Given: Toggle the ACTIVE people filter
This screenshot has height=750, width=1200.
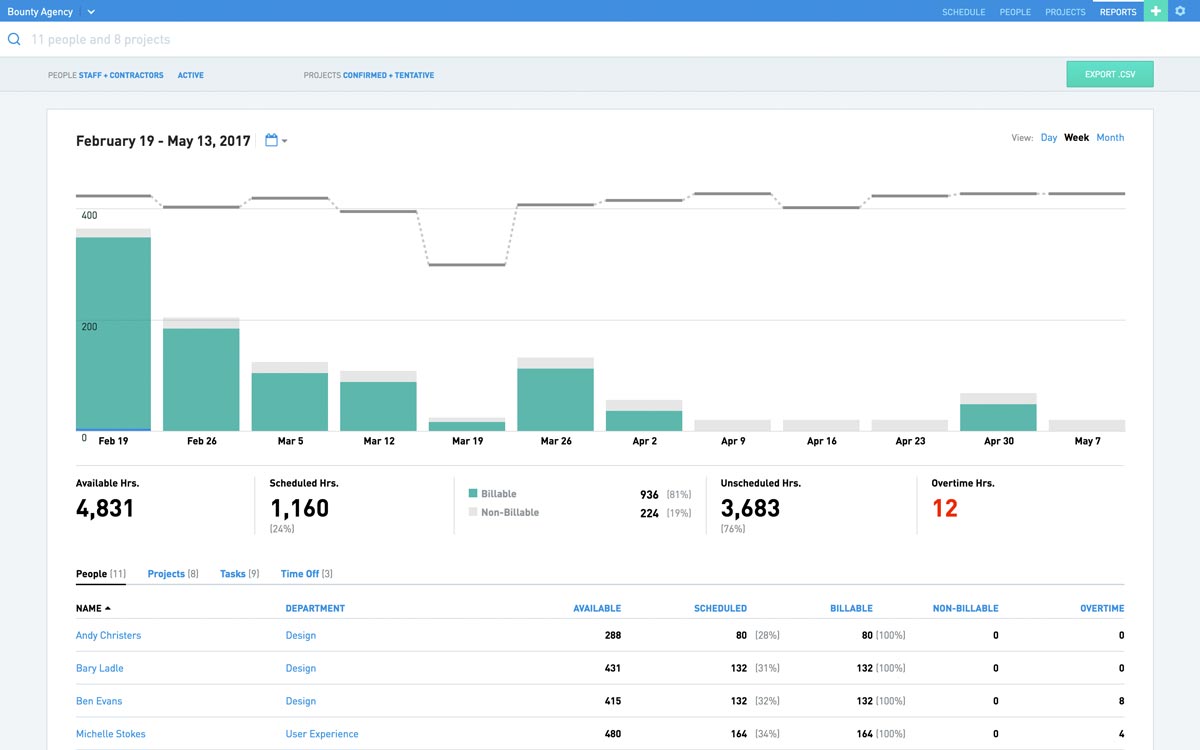Looking at the screenshot, I should [x=190, y=74].
